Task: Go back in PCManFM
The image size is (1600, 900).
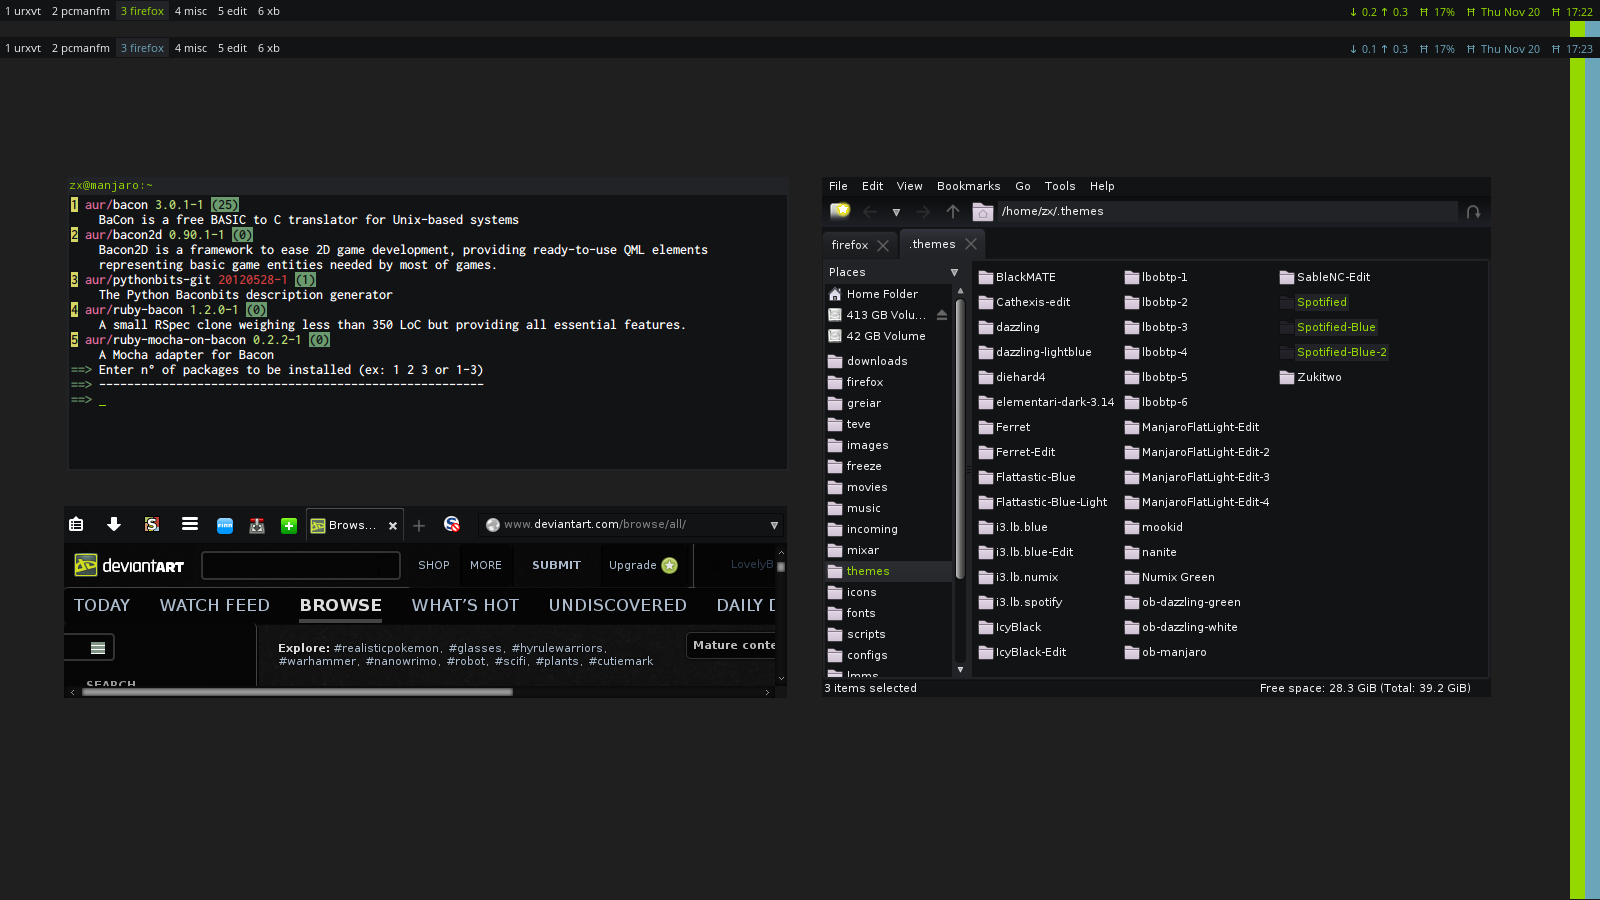Action: pos(870,212)
